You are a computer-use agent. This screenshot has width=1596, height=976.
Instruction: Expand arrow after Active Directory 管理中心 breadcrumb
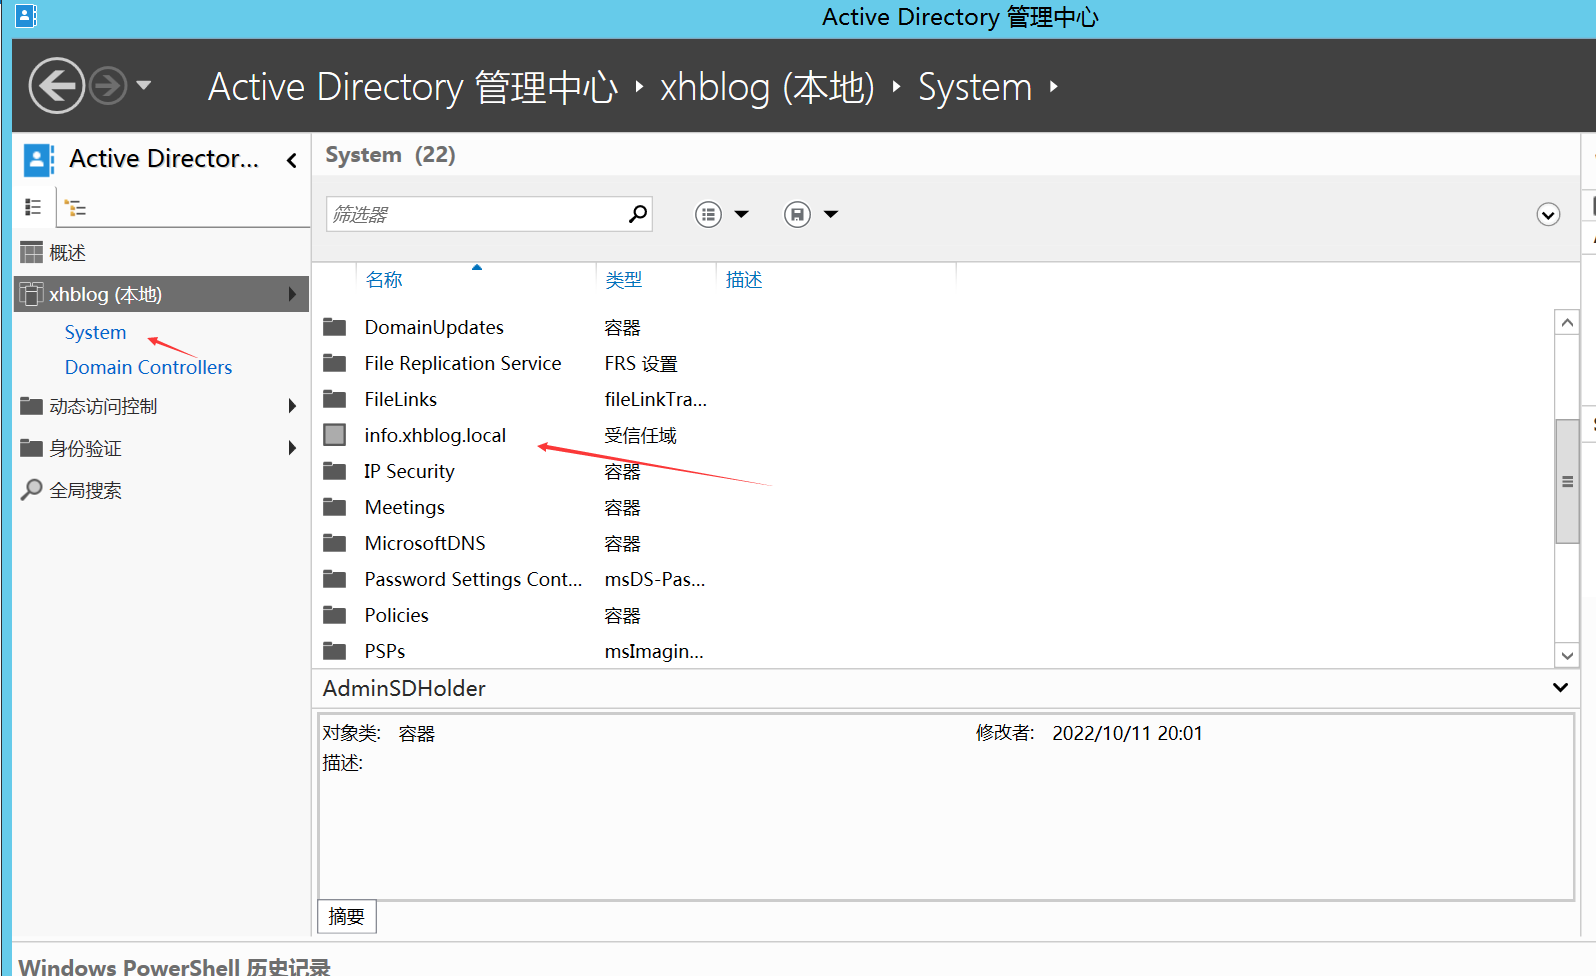click(x=639, y=87)
